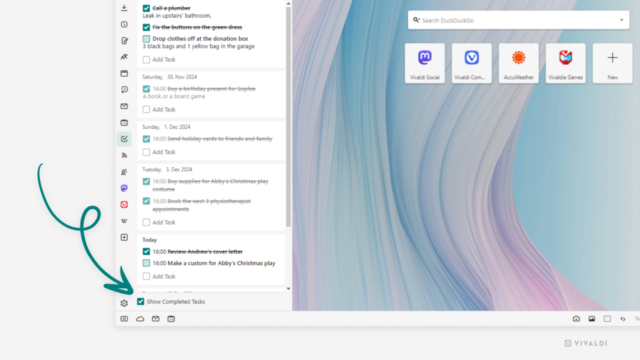Complete 'Drop clothes off at the donation box'

click(146, 39)
